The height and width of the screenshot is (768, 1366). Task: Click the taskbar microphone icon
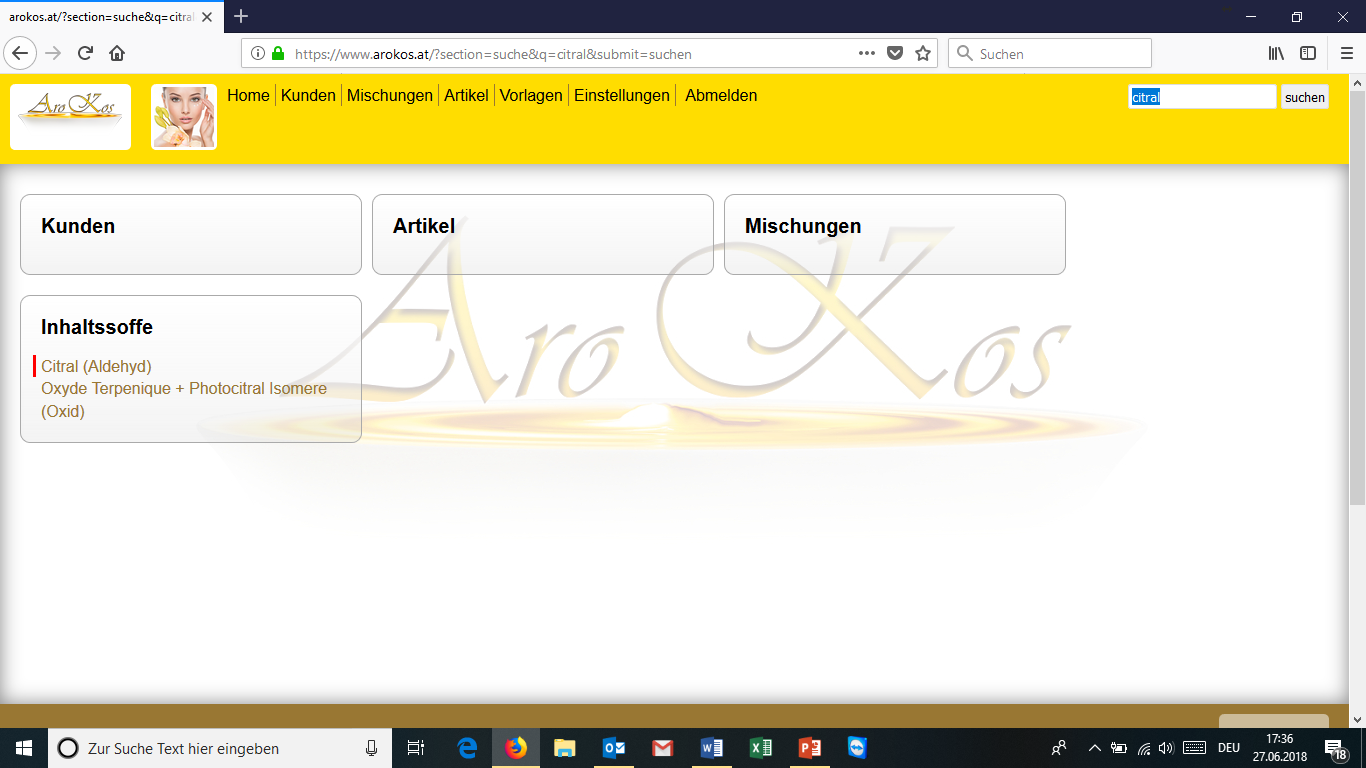click(371, 748)
